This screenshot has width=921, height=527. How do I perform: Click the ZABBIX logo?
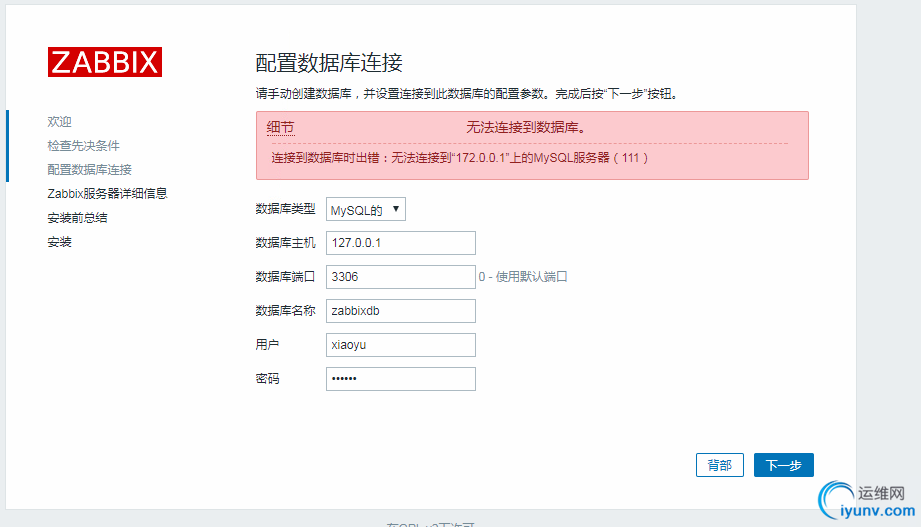(105, 62)
